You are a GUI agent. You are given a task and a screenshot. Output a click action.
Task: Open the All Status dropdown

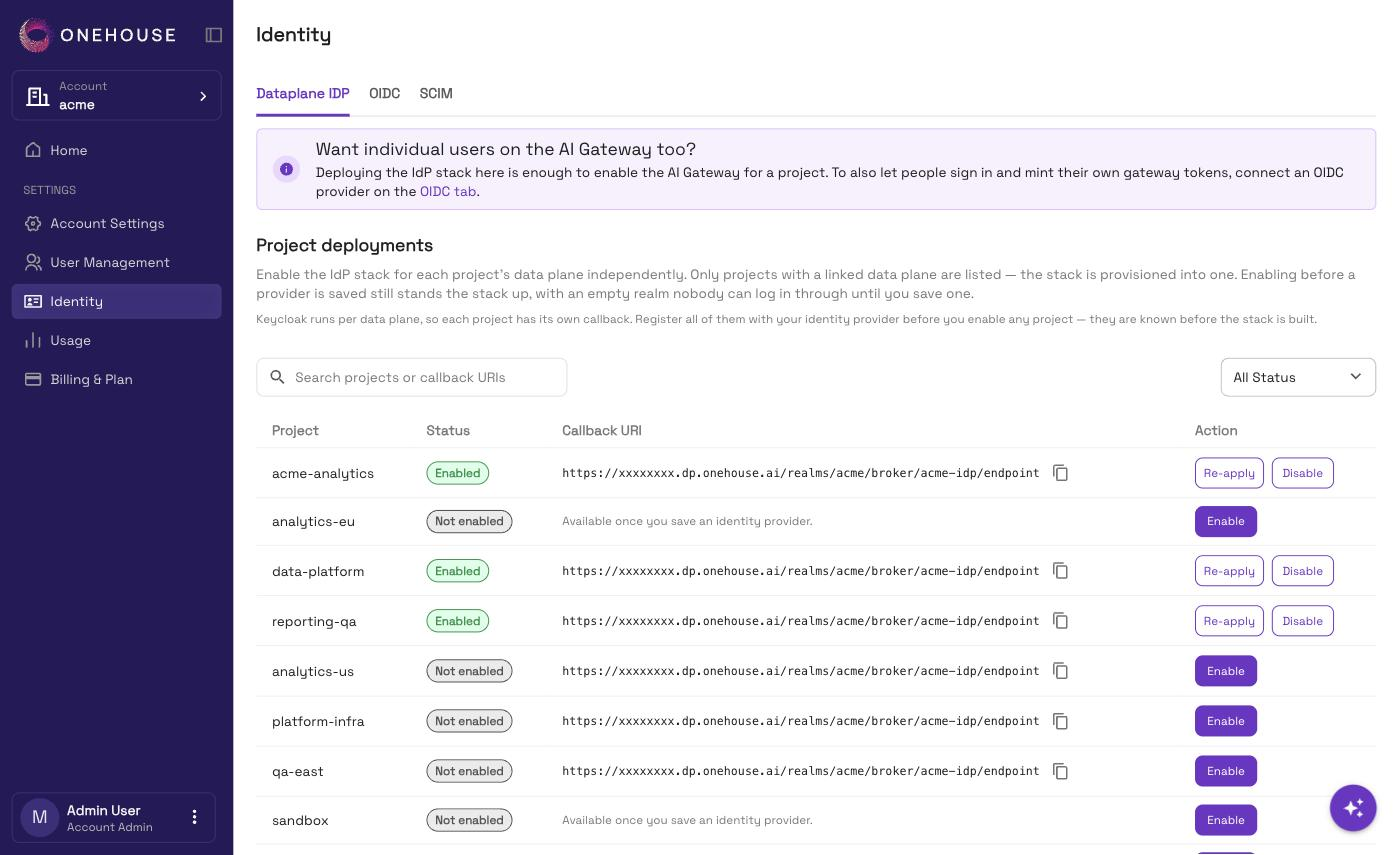(x=1298, y=377)
